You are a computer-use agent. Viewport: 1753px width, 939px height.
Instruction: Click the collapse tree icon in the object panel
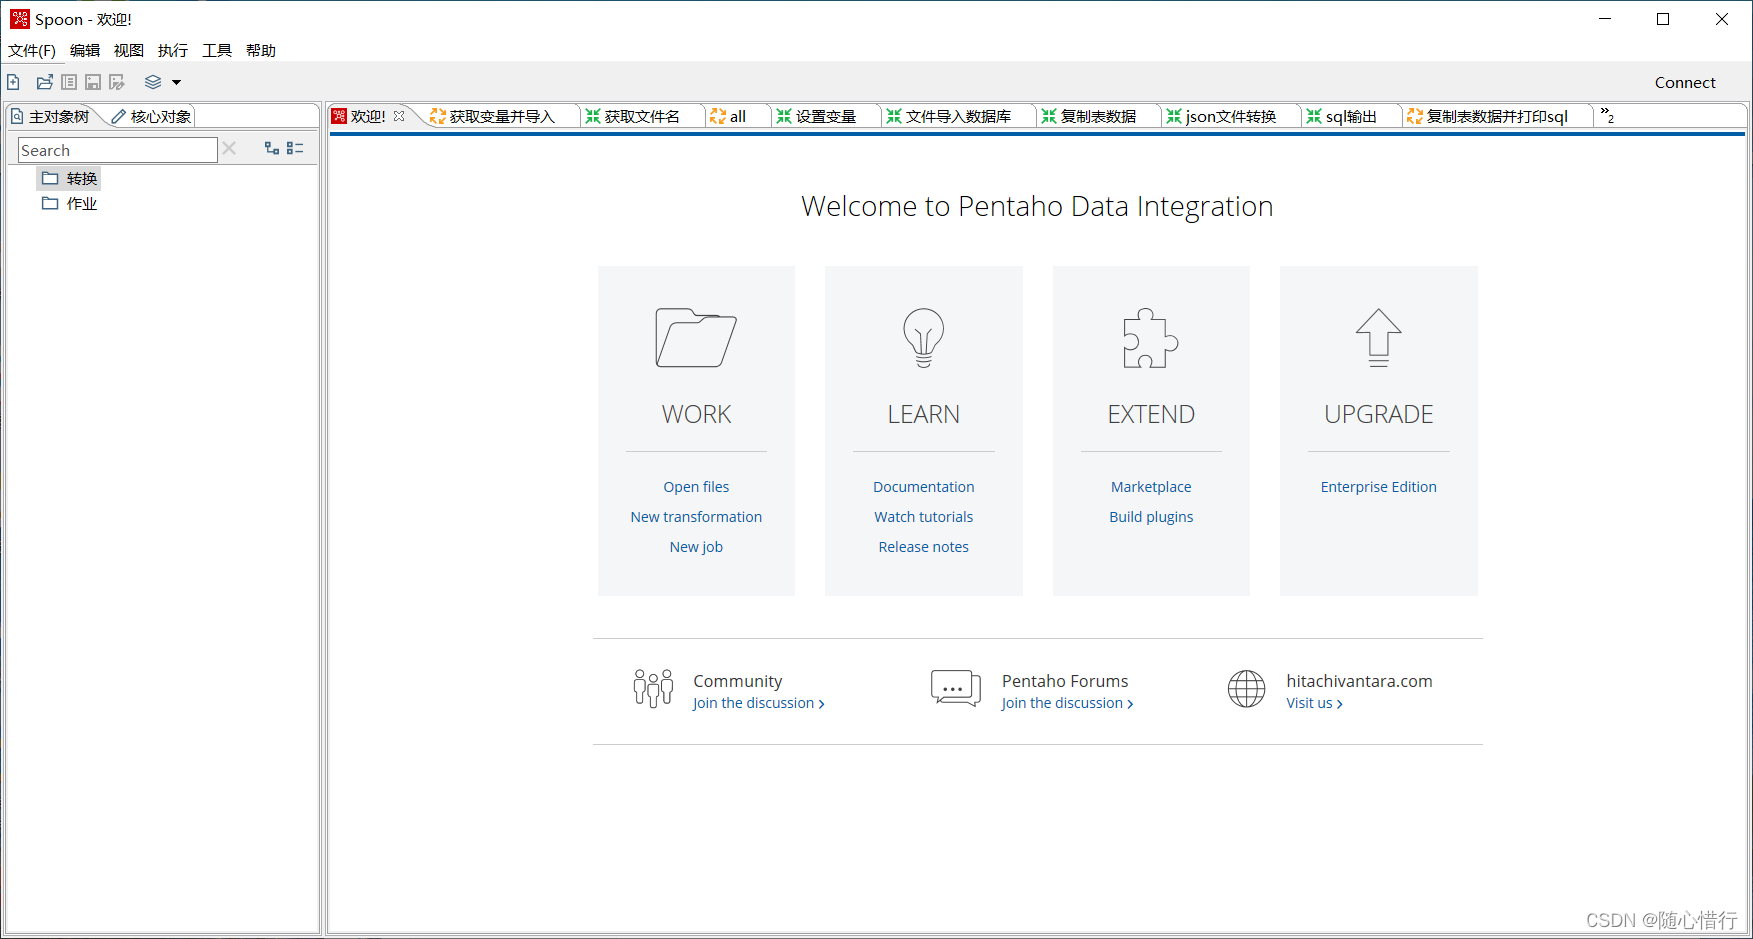coord(295,148)
